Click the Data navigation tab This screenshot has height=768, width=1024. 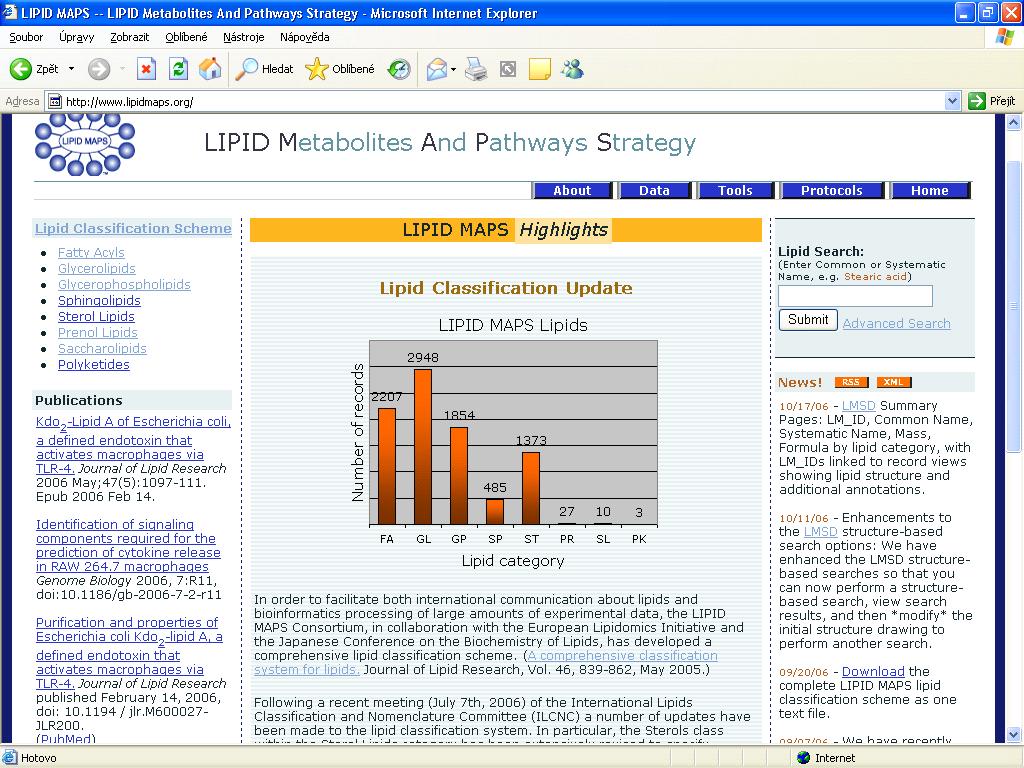point(654,190)
